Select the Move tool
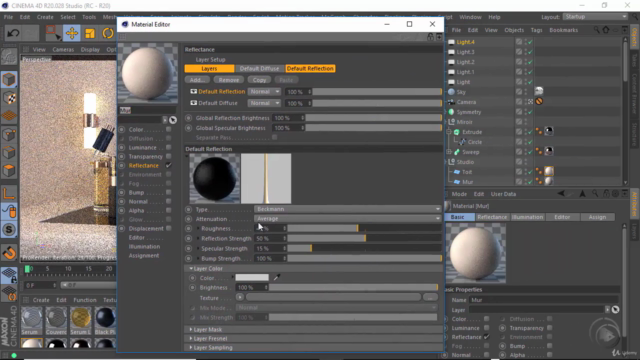Screen dimensions: 640x360 point(71,33)
